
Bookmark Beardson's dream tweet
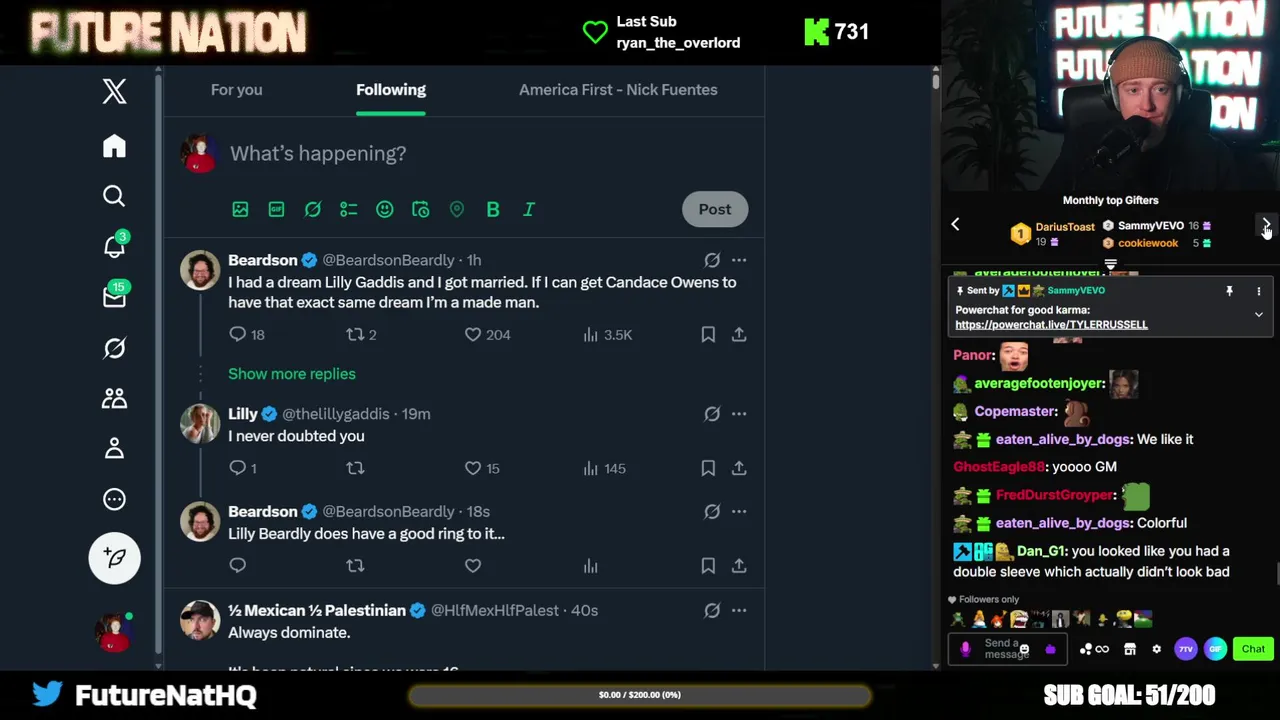point(708,335)
